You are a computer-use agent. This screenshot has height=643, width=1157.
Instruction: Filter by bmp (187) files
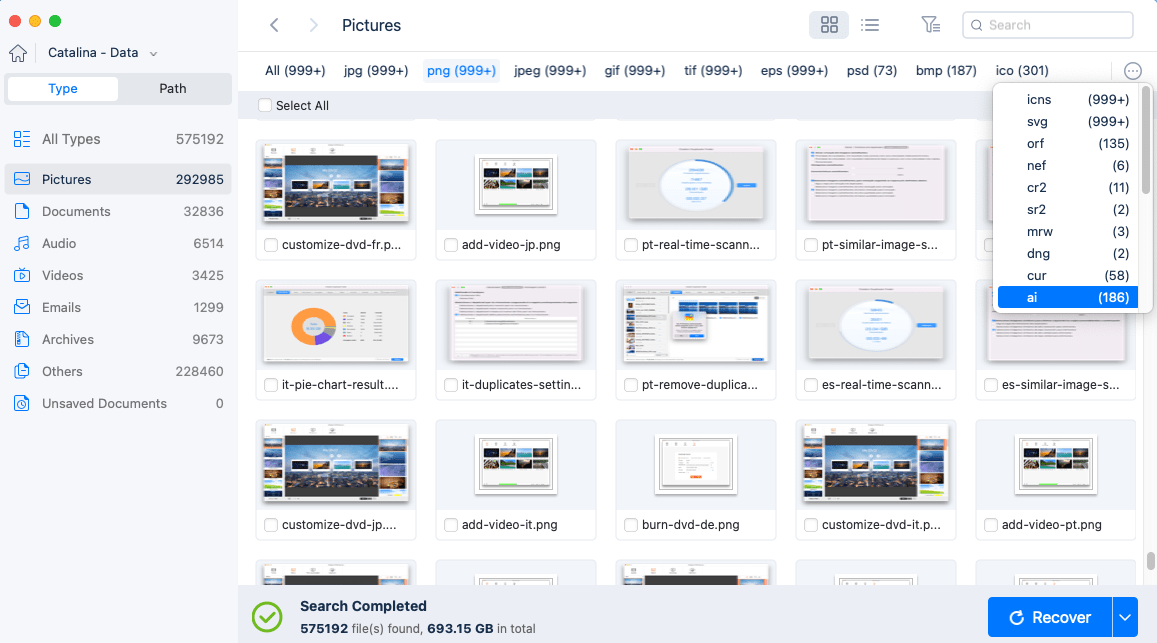point(946,71)
